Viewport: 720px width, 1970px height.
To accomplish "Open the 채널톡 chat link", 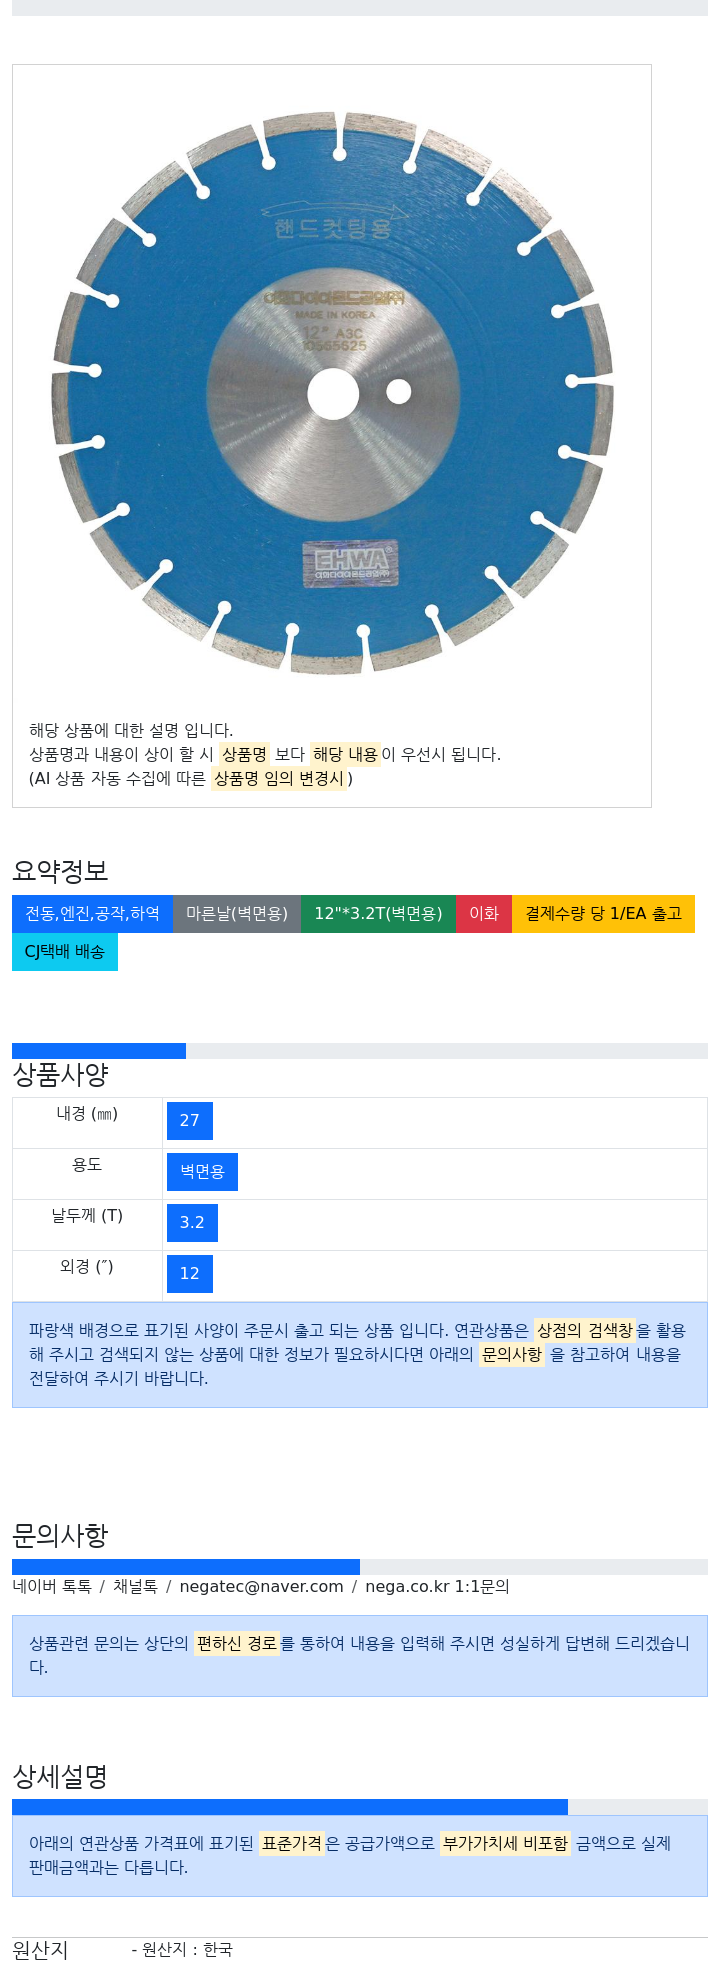I will (x=135, y=1586).
